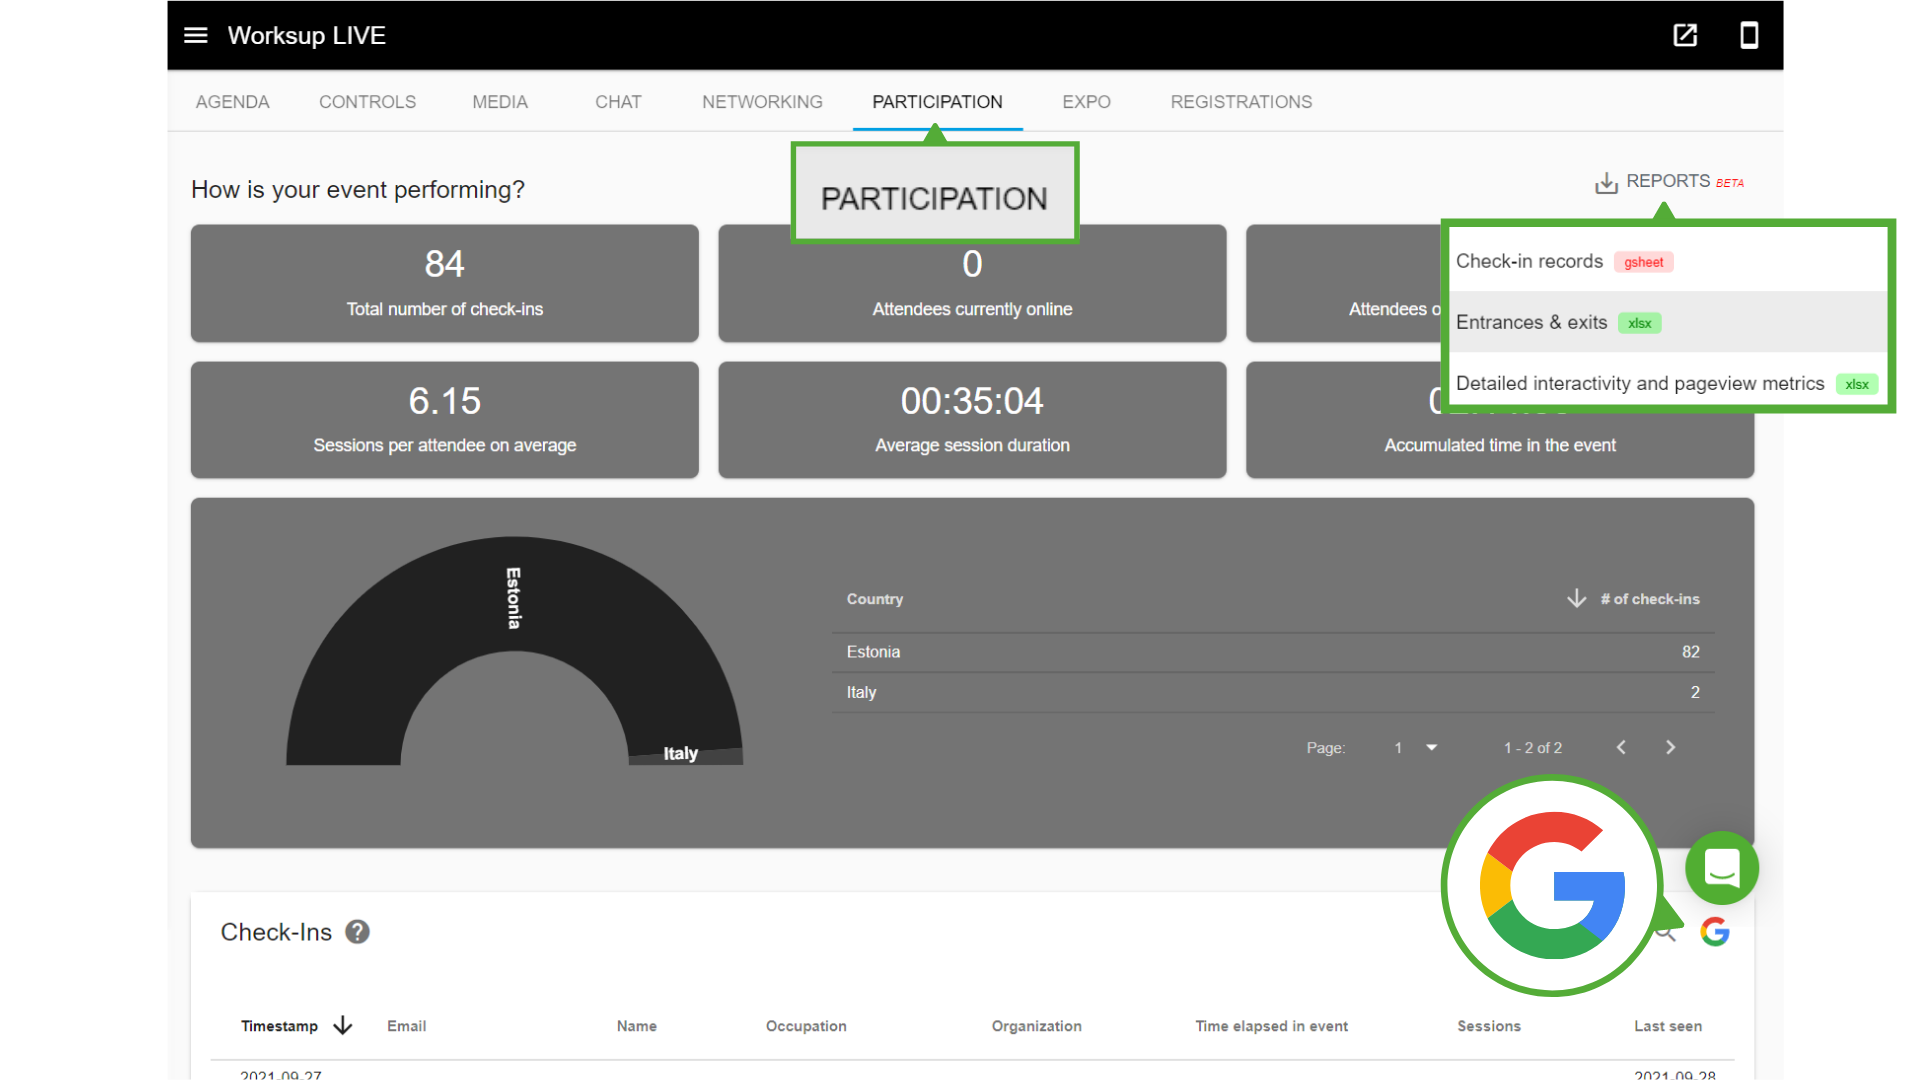The width and height of the screenshot is (1920, 1080).
Task: Click the open-in-new-window icon
Action: pos(1685,36)
